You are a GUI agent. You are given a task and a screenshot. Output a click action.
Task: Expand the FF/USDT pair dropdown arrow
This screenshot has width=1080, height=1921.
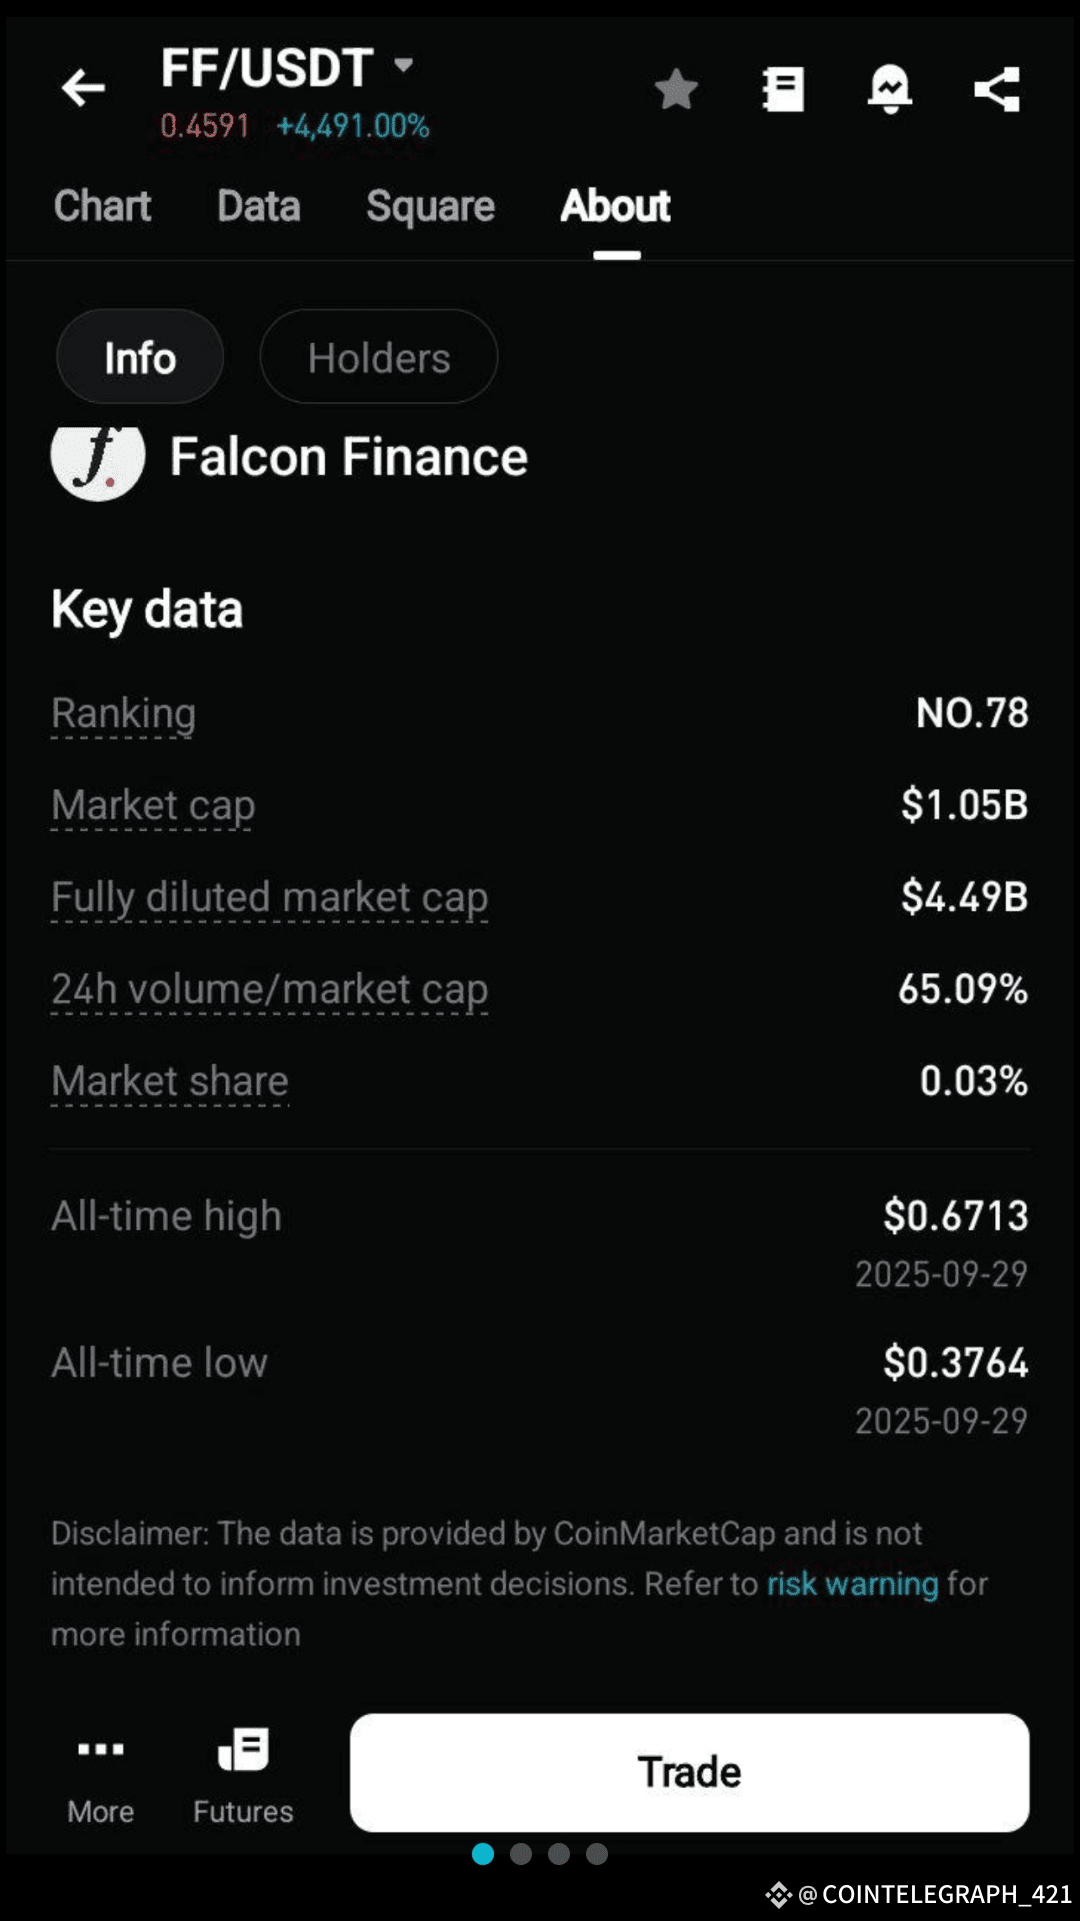404,66
